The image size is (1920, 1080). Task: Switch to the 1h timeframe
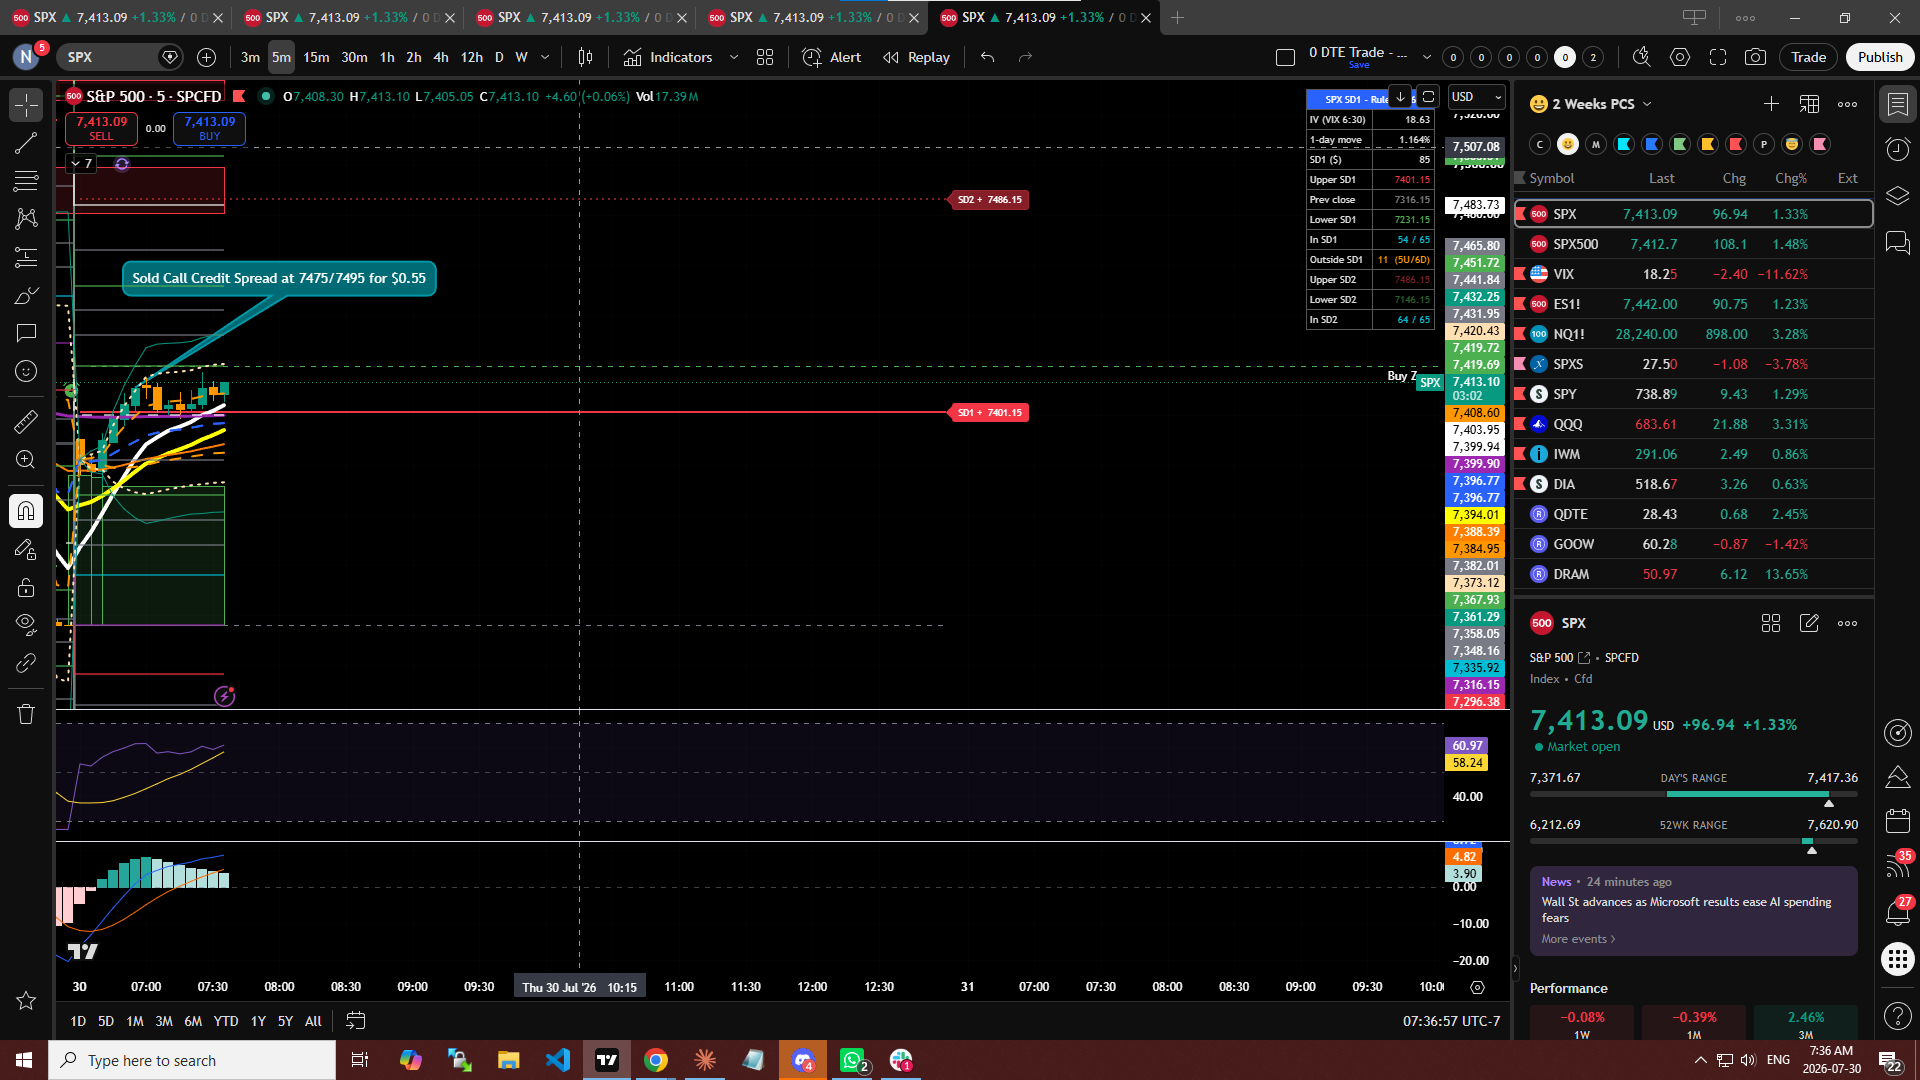pos(387,57)
